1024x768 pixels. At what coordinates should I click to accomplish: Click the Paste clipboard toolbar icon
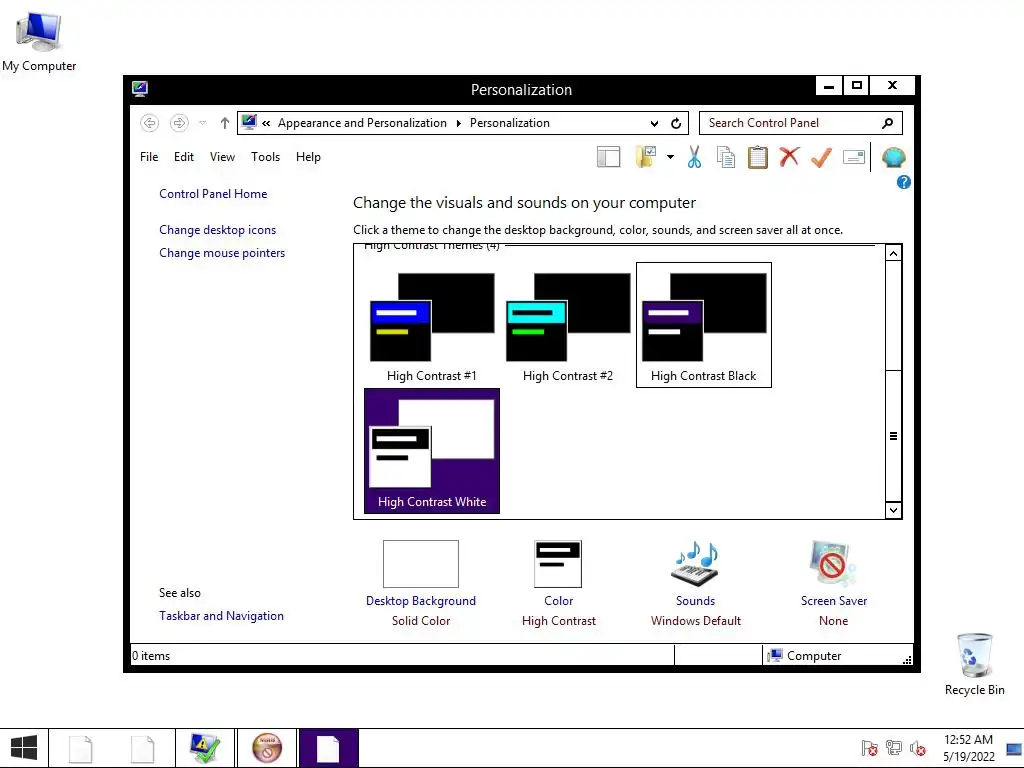(758, 157)
